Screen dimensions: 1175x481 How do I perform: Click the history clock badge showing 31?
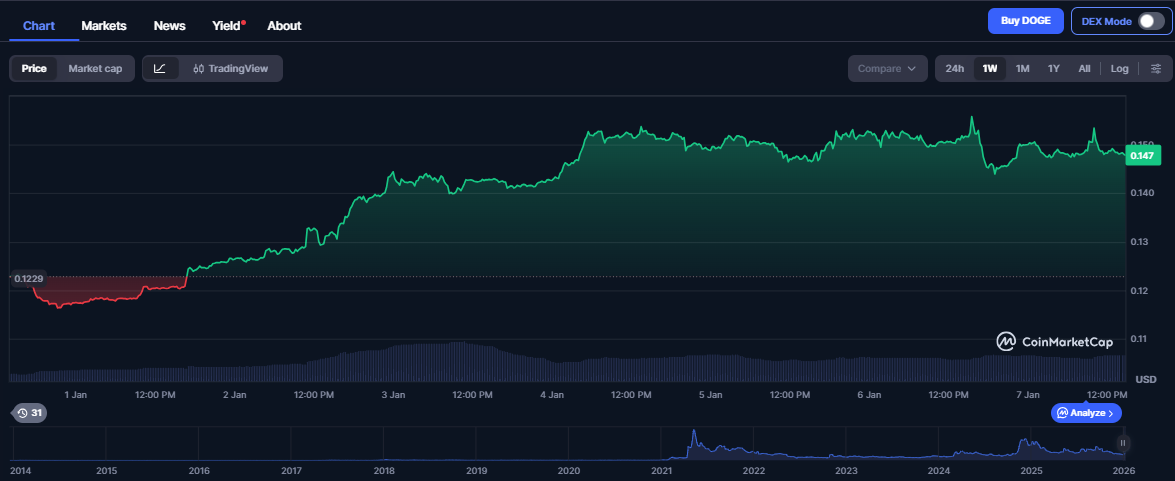28,413
